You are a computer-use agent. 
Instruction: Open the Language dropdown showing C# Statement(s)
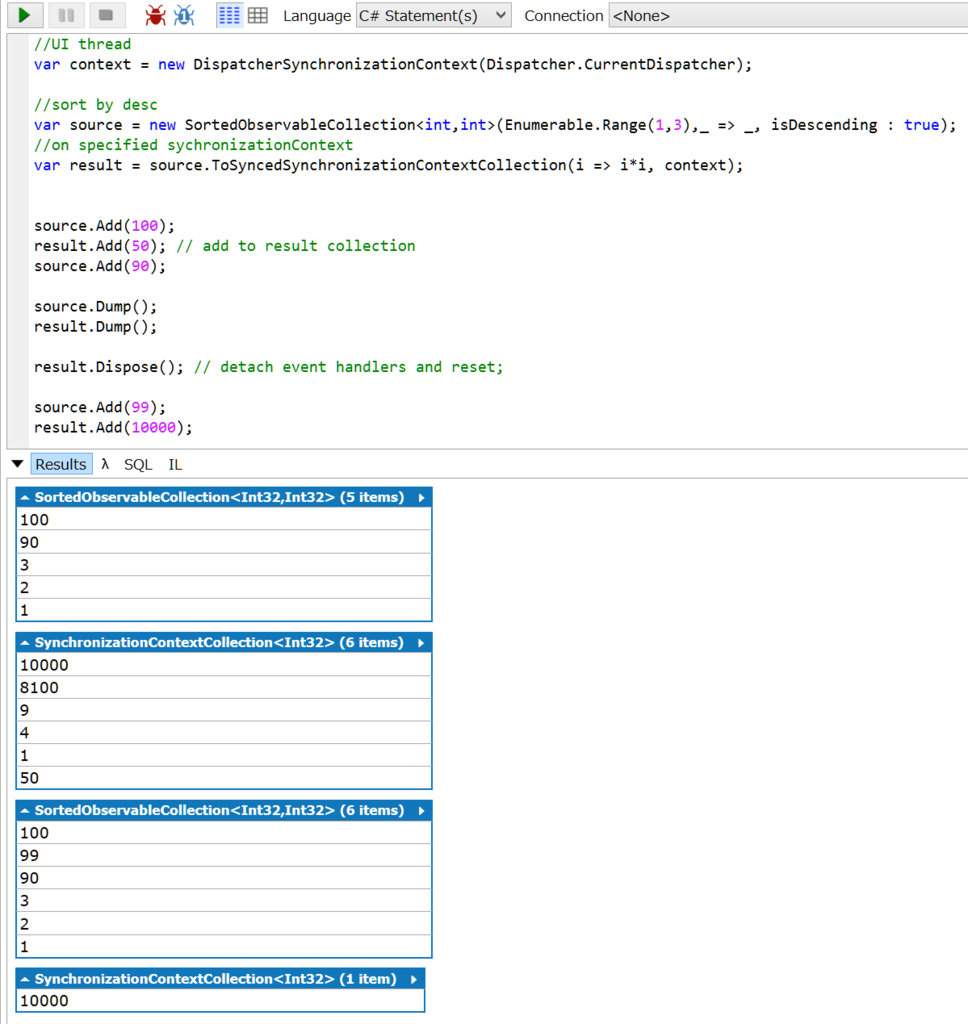(x=434, y=16)
